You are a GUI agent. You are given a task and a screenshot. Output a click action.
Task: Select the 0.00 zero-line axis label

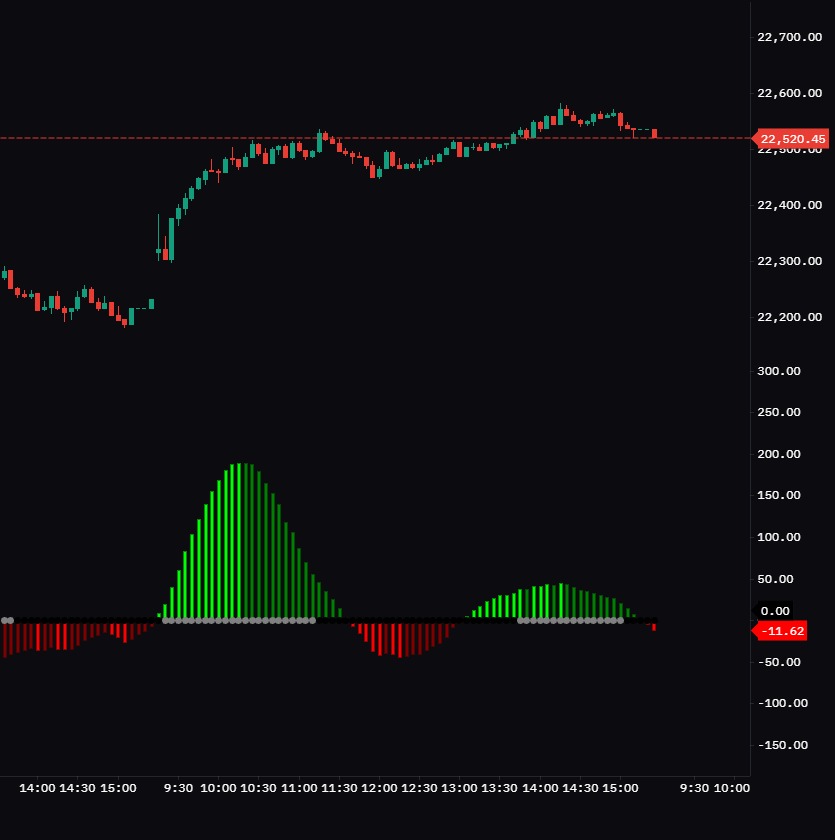(x=774, y=611)
